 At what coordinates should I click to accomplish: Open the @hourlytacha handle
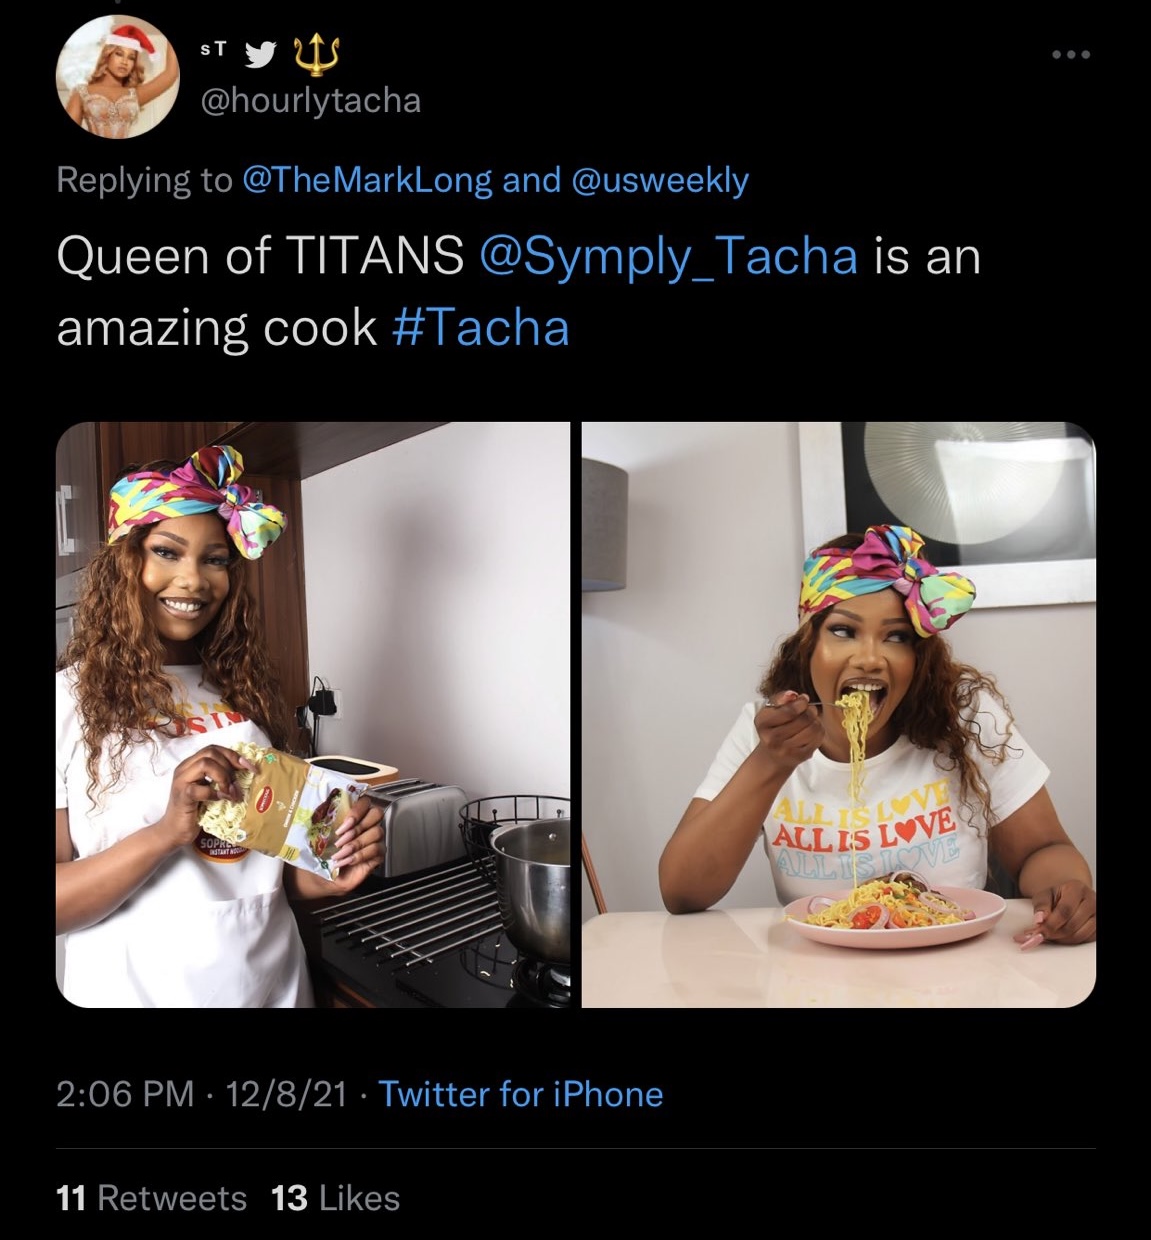[311, 101]
